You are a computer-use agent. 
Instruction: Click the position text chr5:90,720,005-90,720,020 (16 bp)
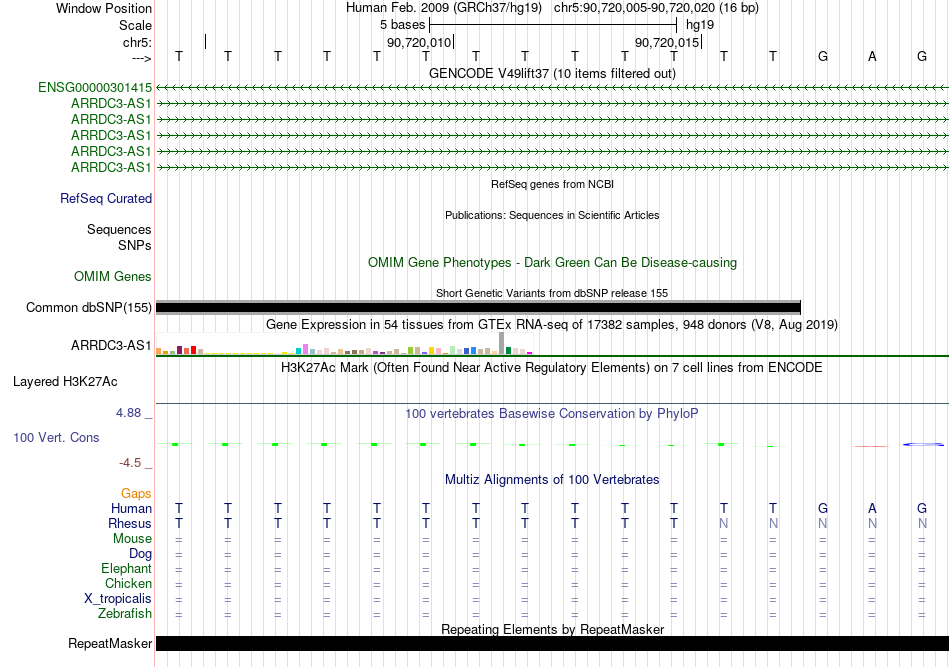(656, 8)
